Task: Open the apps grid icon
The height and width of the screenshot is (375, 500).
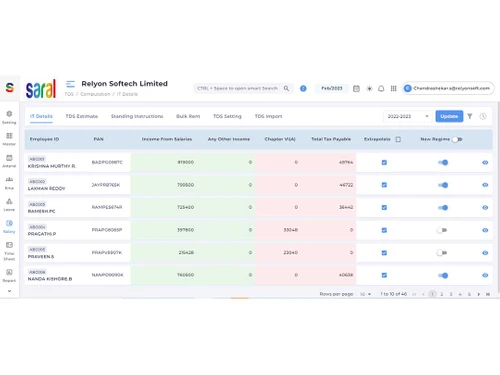Action: 394,88
